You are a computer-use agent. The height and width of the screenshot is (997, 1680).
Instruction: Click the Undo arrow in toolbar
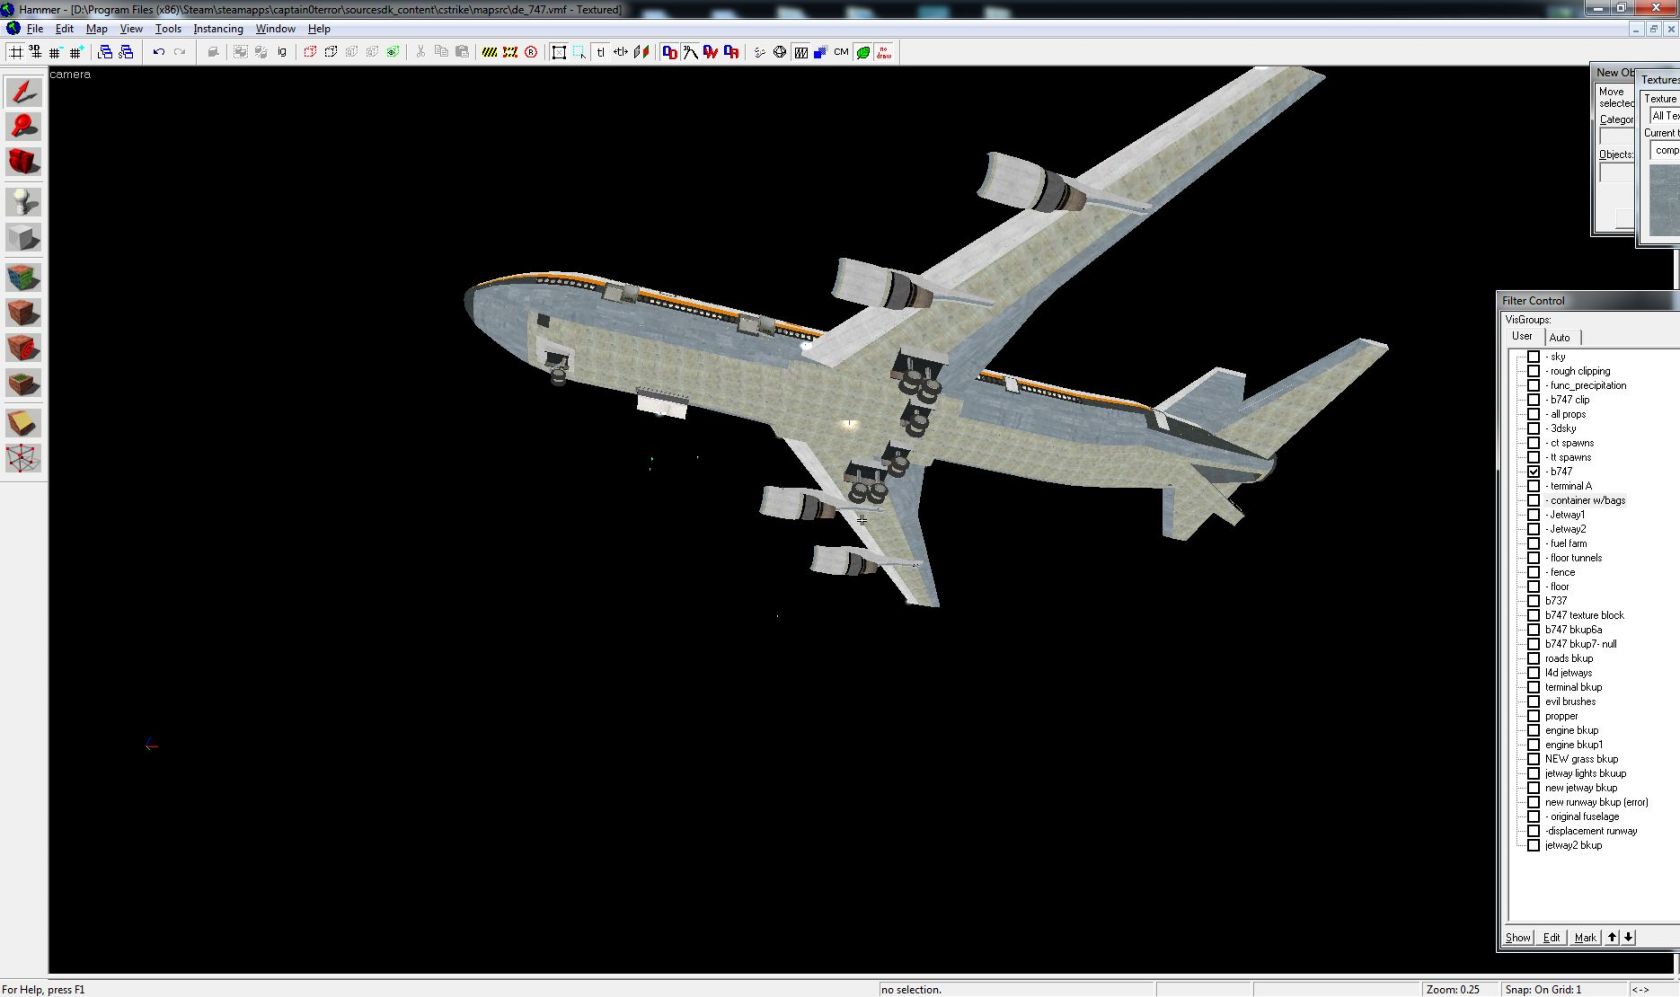point(158,52)
